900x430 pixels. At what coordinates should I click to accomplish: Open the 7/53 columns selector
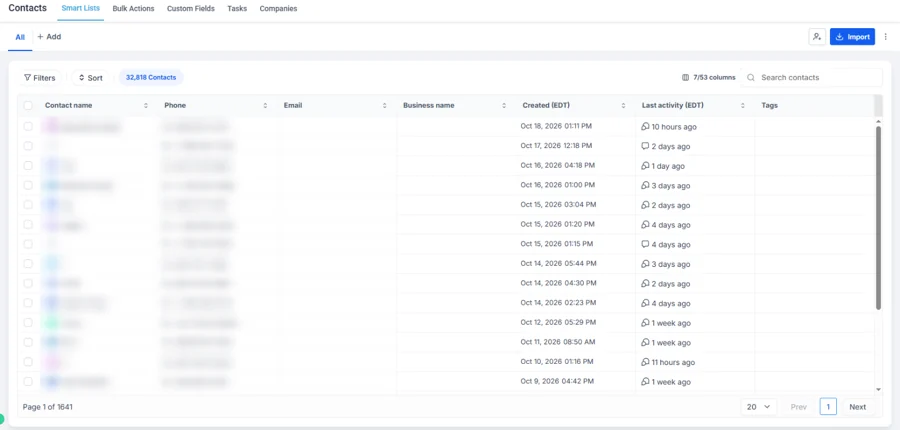point(709,78)
